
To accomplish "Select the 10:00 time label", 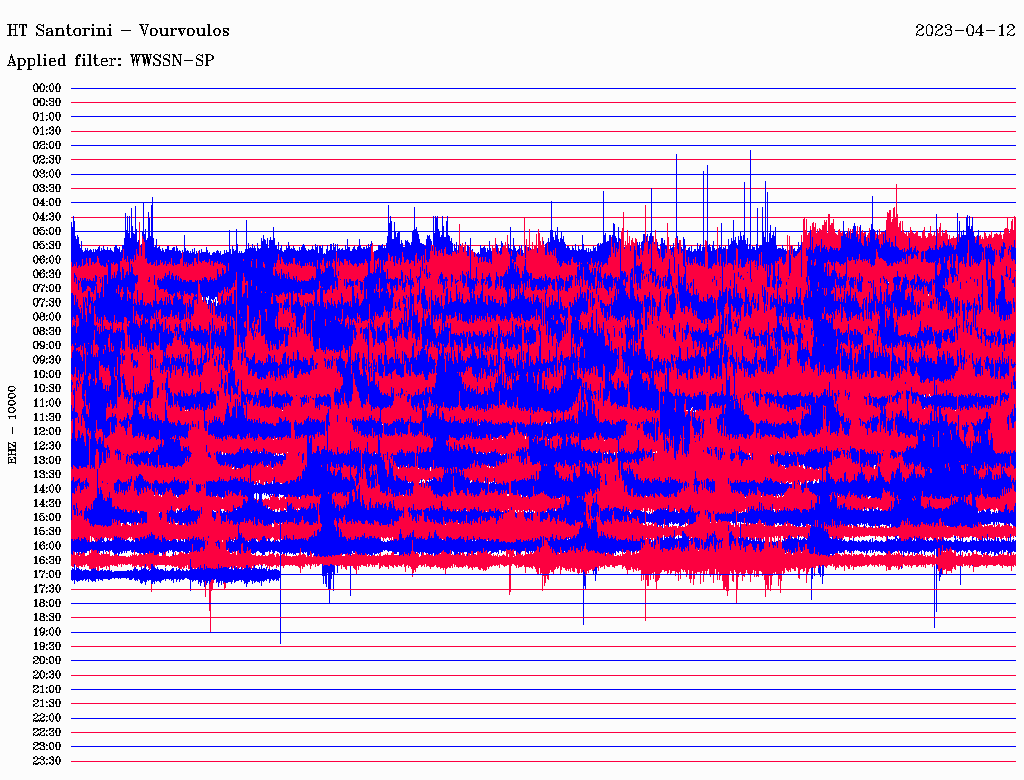I will 47,374.
